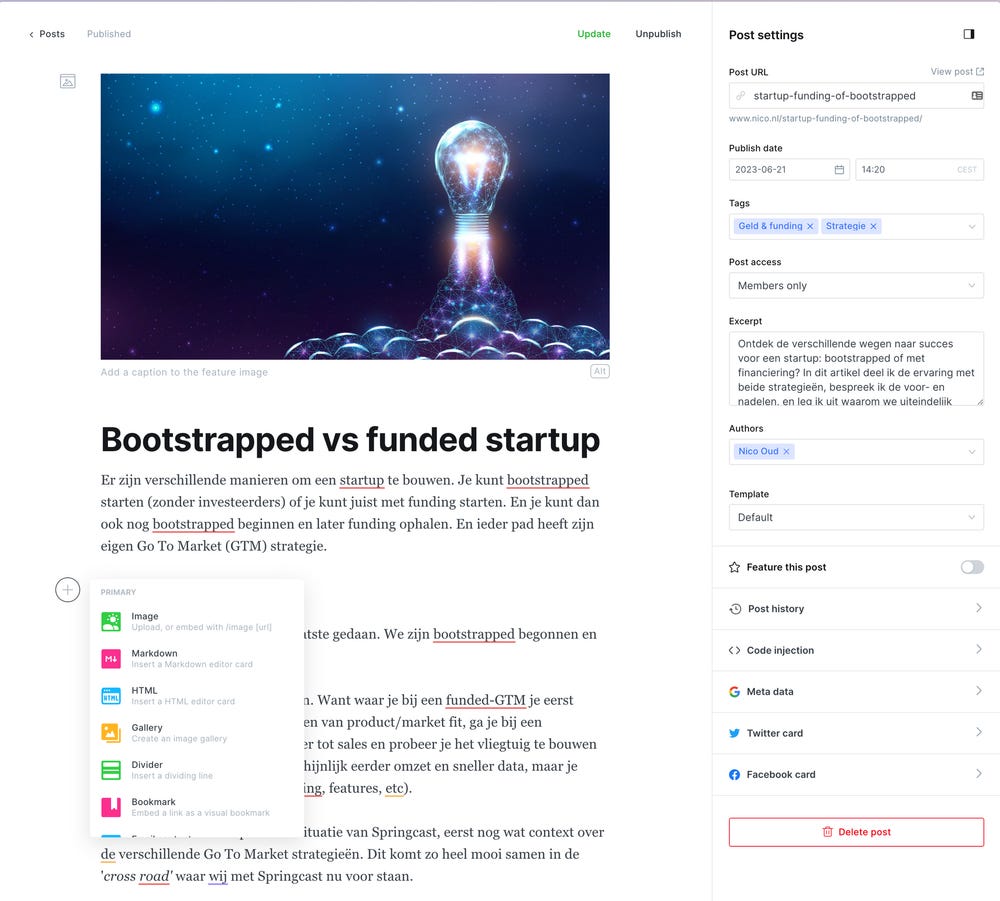The height and width of the screenshot is (901, 1000).
Task: Open View post external link
Action: [957, 71]
